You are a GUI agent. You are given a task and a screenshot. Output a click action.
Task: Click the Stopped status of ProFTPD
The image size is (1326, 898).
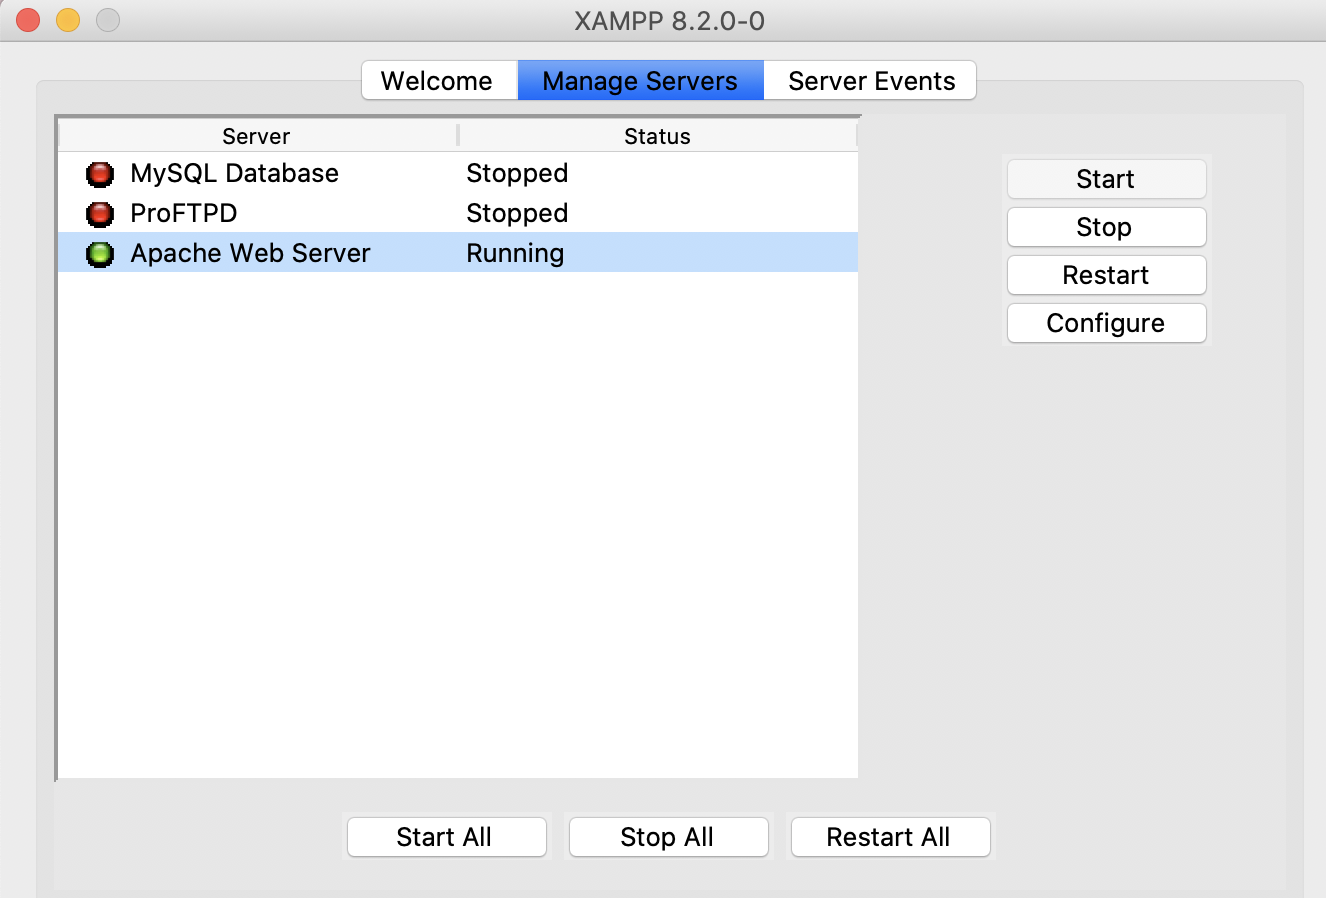[517, 213]
